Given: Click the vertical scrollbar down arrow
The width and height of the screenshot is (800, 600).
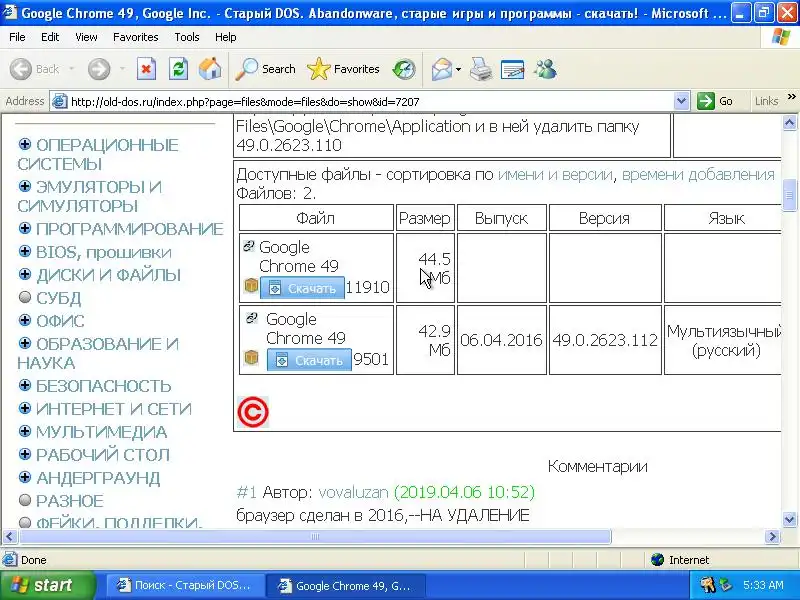Looking at the screenshot, I should (789, 520).
